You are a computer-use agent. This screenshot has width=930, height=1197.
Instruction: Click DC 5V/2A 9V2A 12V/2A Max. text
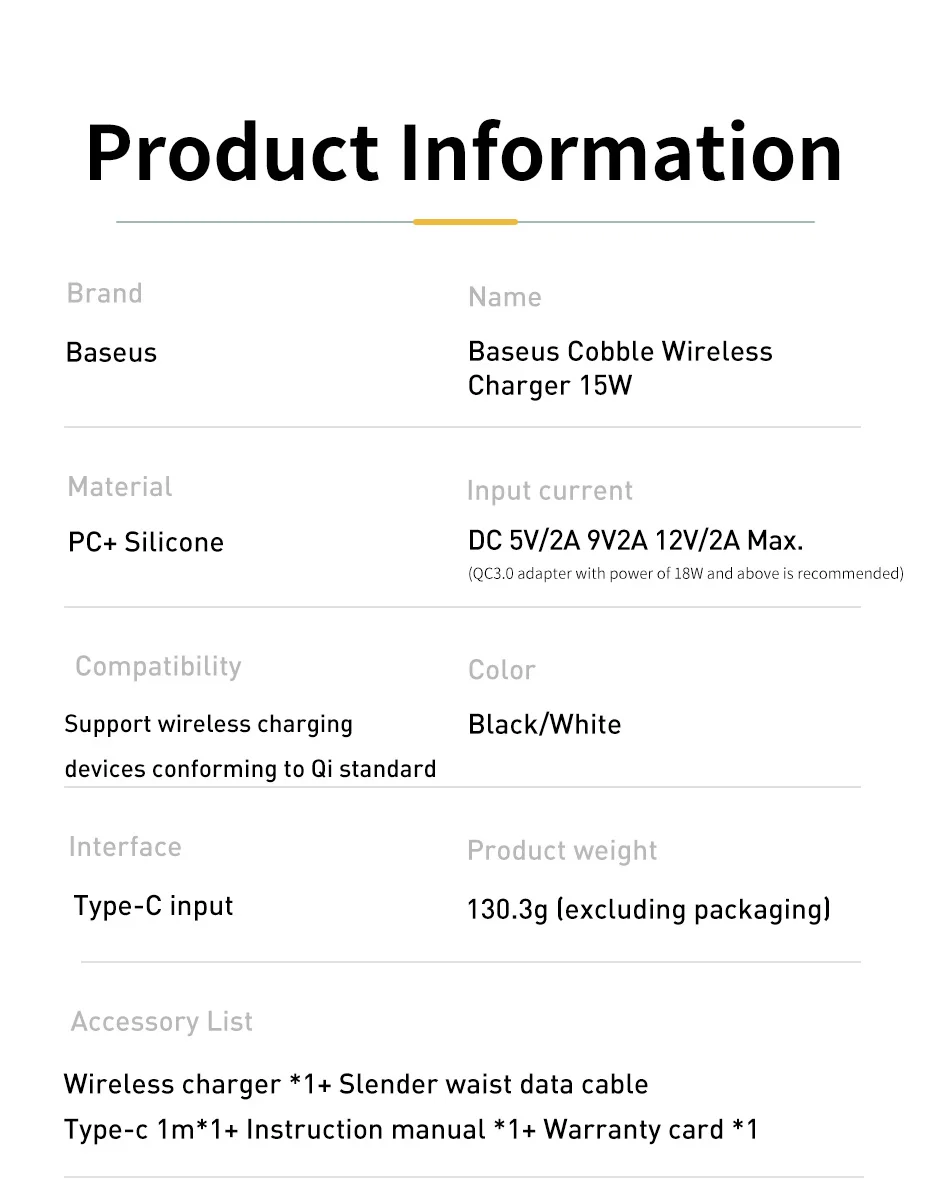coord(635,540)
